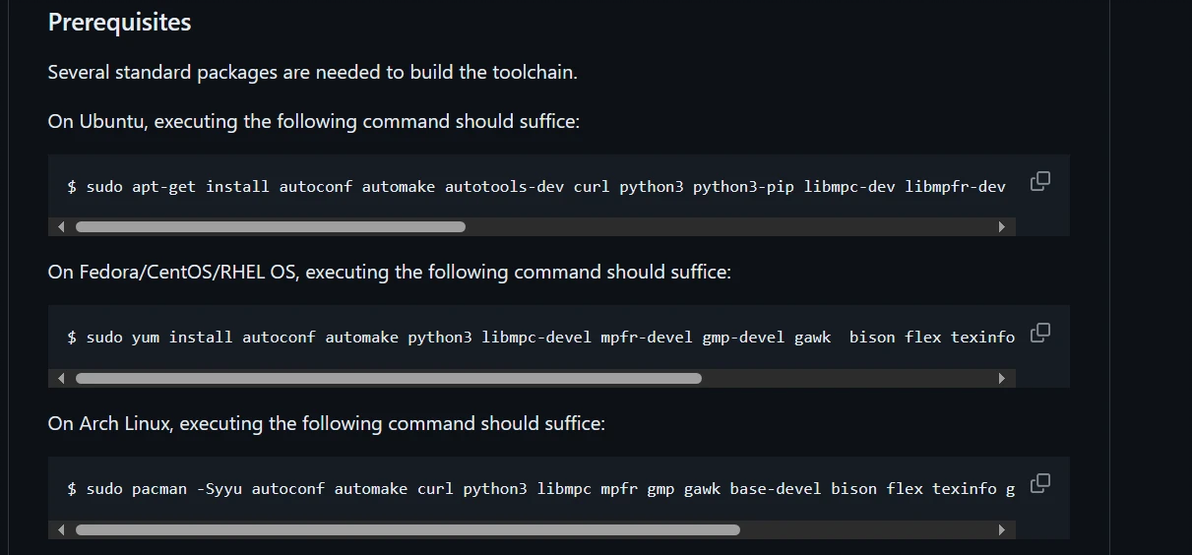Viewport: 1192px width, 555px height.
Task: Click right scroll arrow under apt-get command
Action: coord(1001,227)
